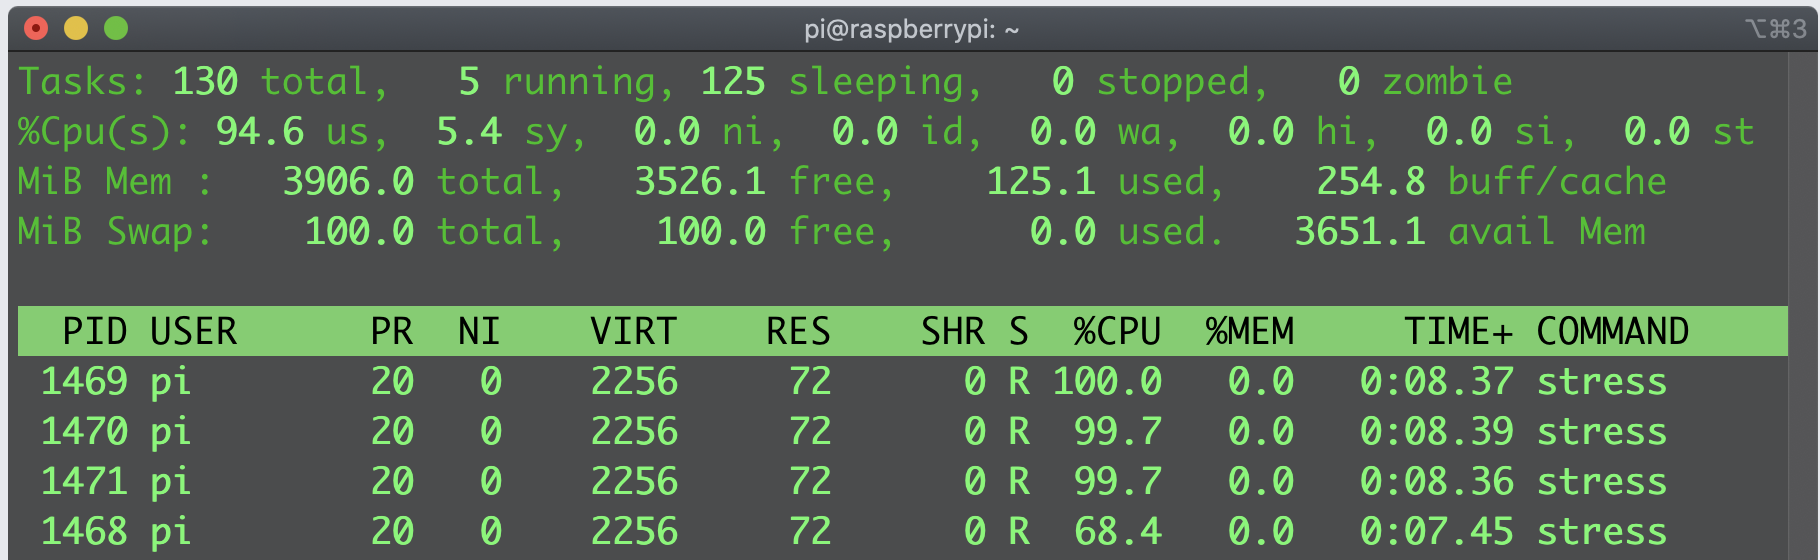Click the 3906.0 total memory value

(348, 181)
